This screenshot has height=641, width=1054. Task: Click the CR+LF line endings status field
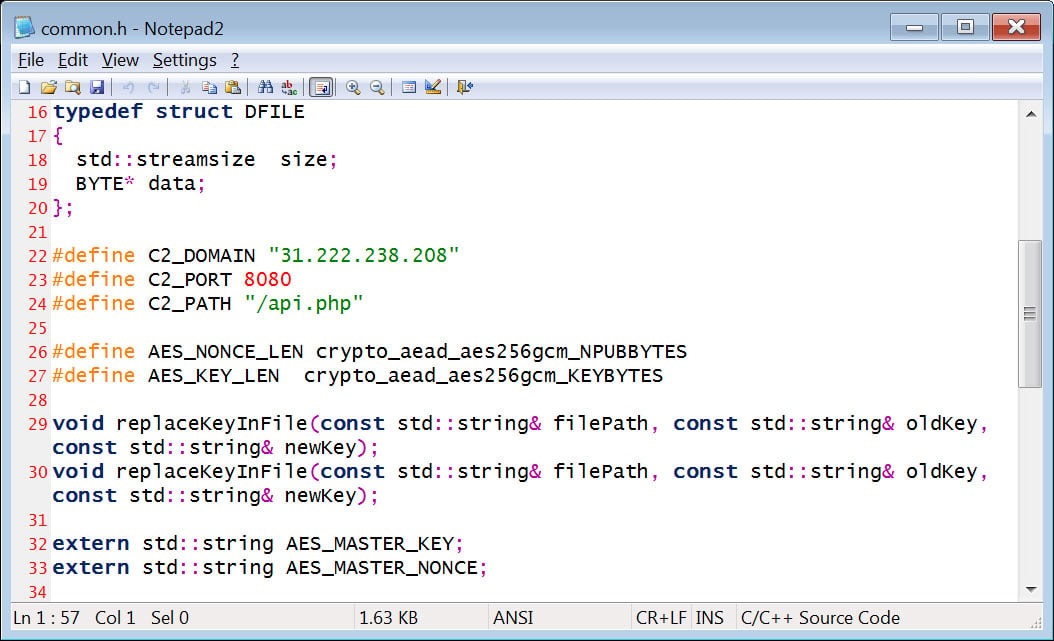tap(661, 618)
